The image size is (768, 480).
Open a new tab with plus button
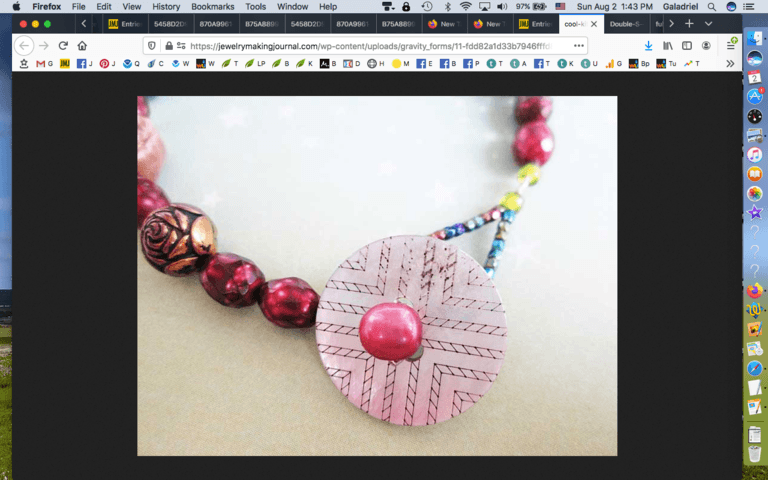click(689, 23)
